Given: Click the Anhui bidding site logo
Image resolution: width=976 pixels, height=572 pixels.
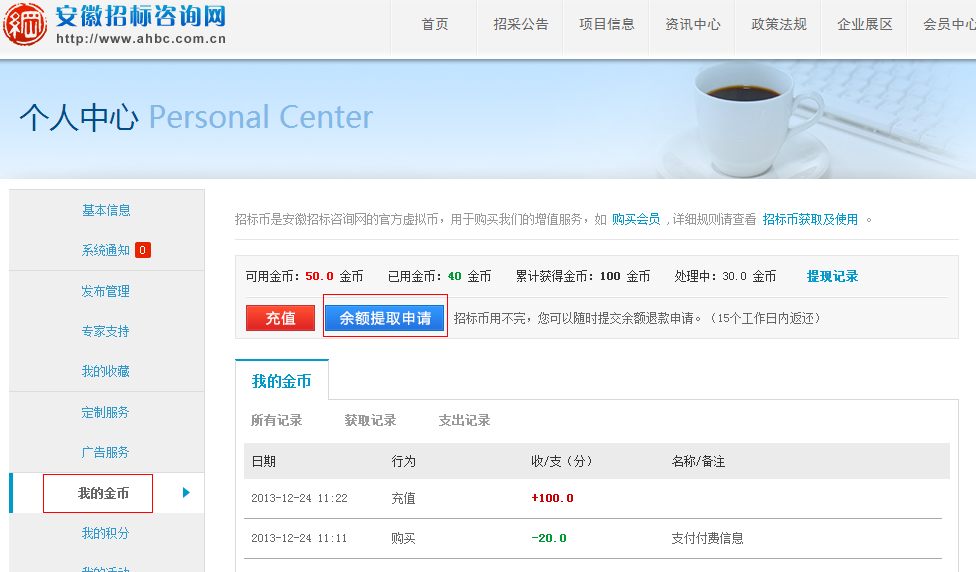Looking at the screenshot, I should [115, 25].
